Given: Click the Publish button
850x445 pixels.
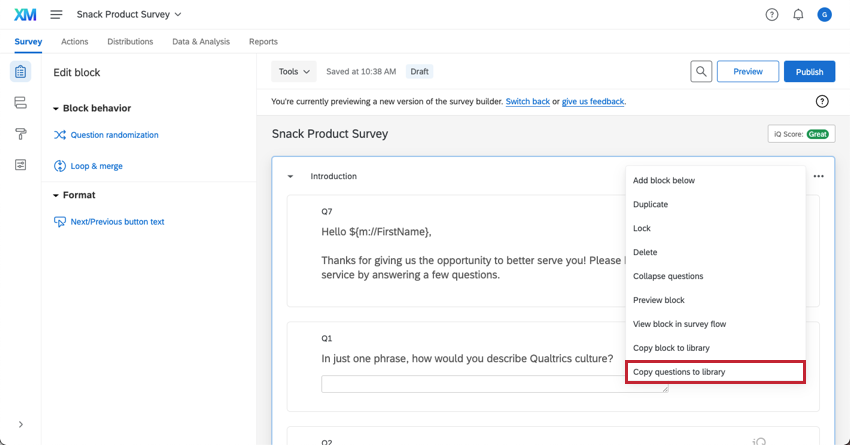Looking at the screenshot, I should click(809, 72).
